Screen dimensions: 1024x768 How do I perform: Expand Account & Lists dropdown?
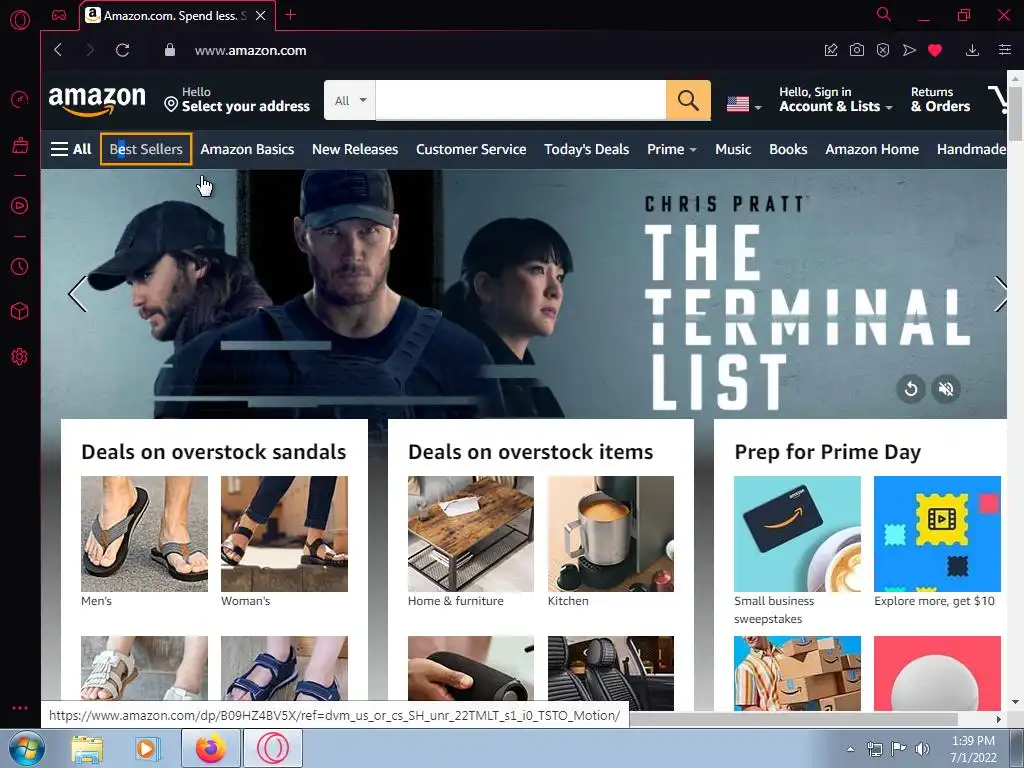(x=835, y=99)
